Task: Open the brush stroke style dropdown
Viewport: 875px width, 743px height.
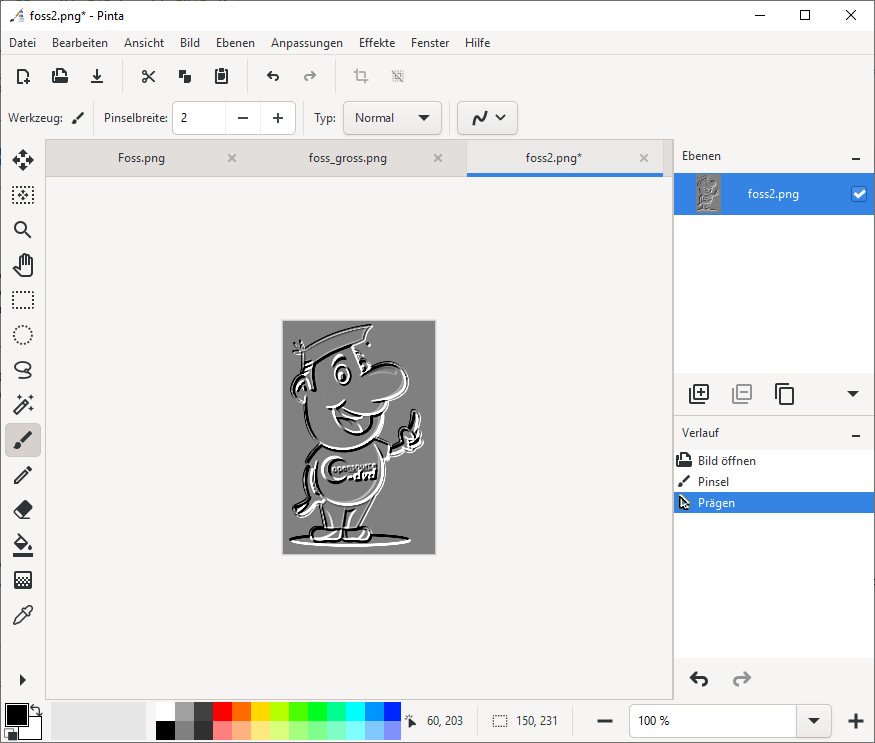Action: (487, 118)
